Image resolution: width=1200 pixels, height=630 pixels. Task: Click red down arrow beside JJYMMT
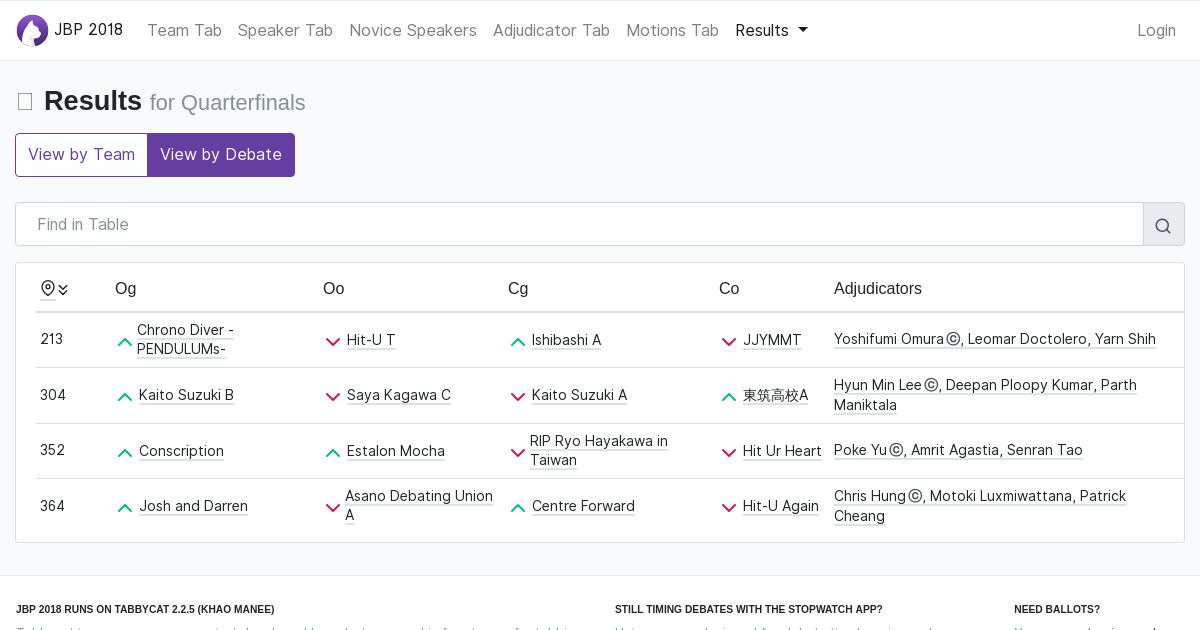click(x=729, y=341)
